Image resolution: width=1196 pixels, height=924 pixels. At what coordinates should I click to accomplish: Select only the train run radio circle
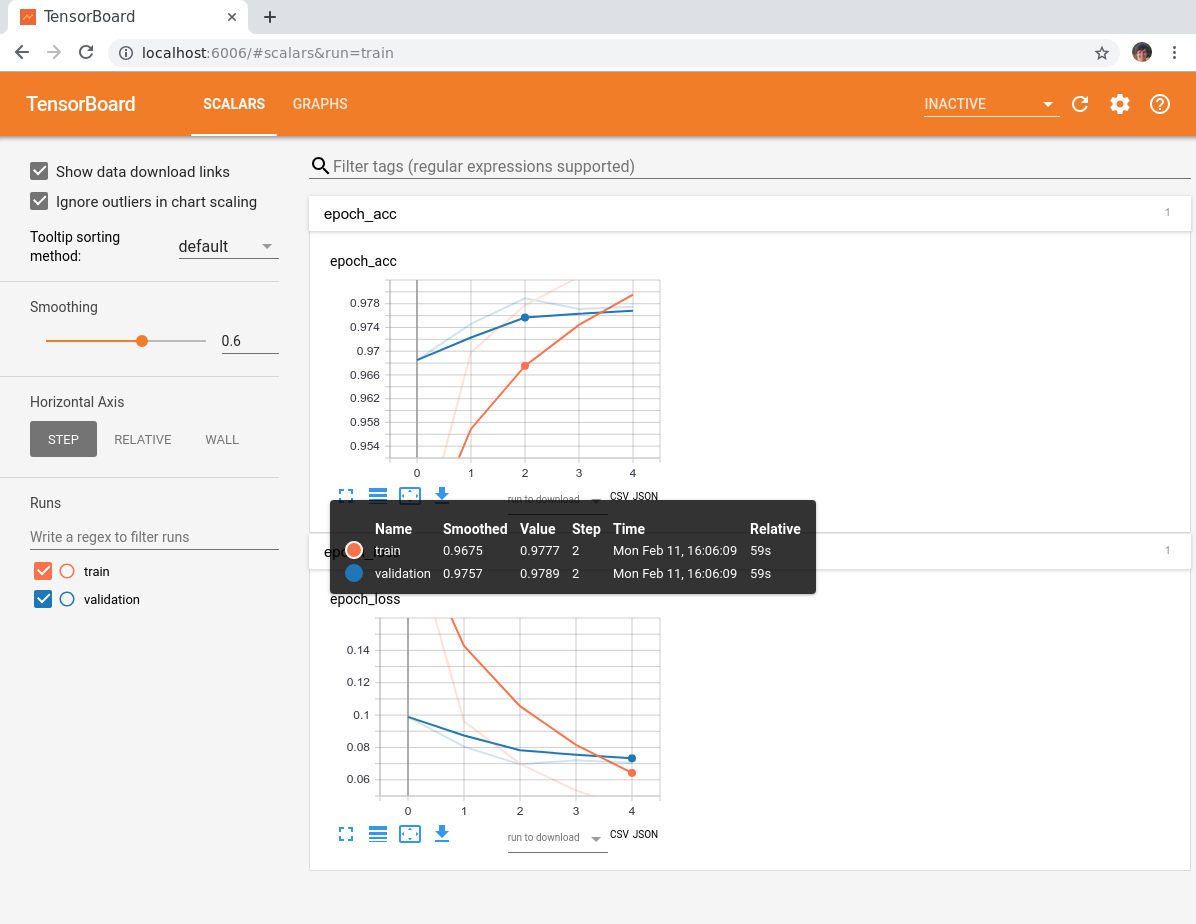point(67,571)
